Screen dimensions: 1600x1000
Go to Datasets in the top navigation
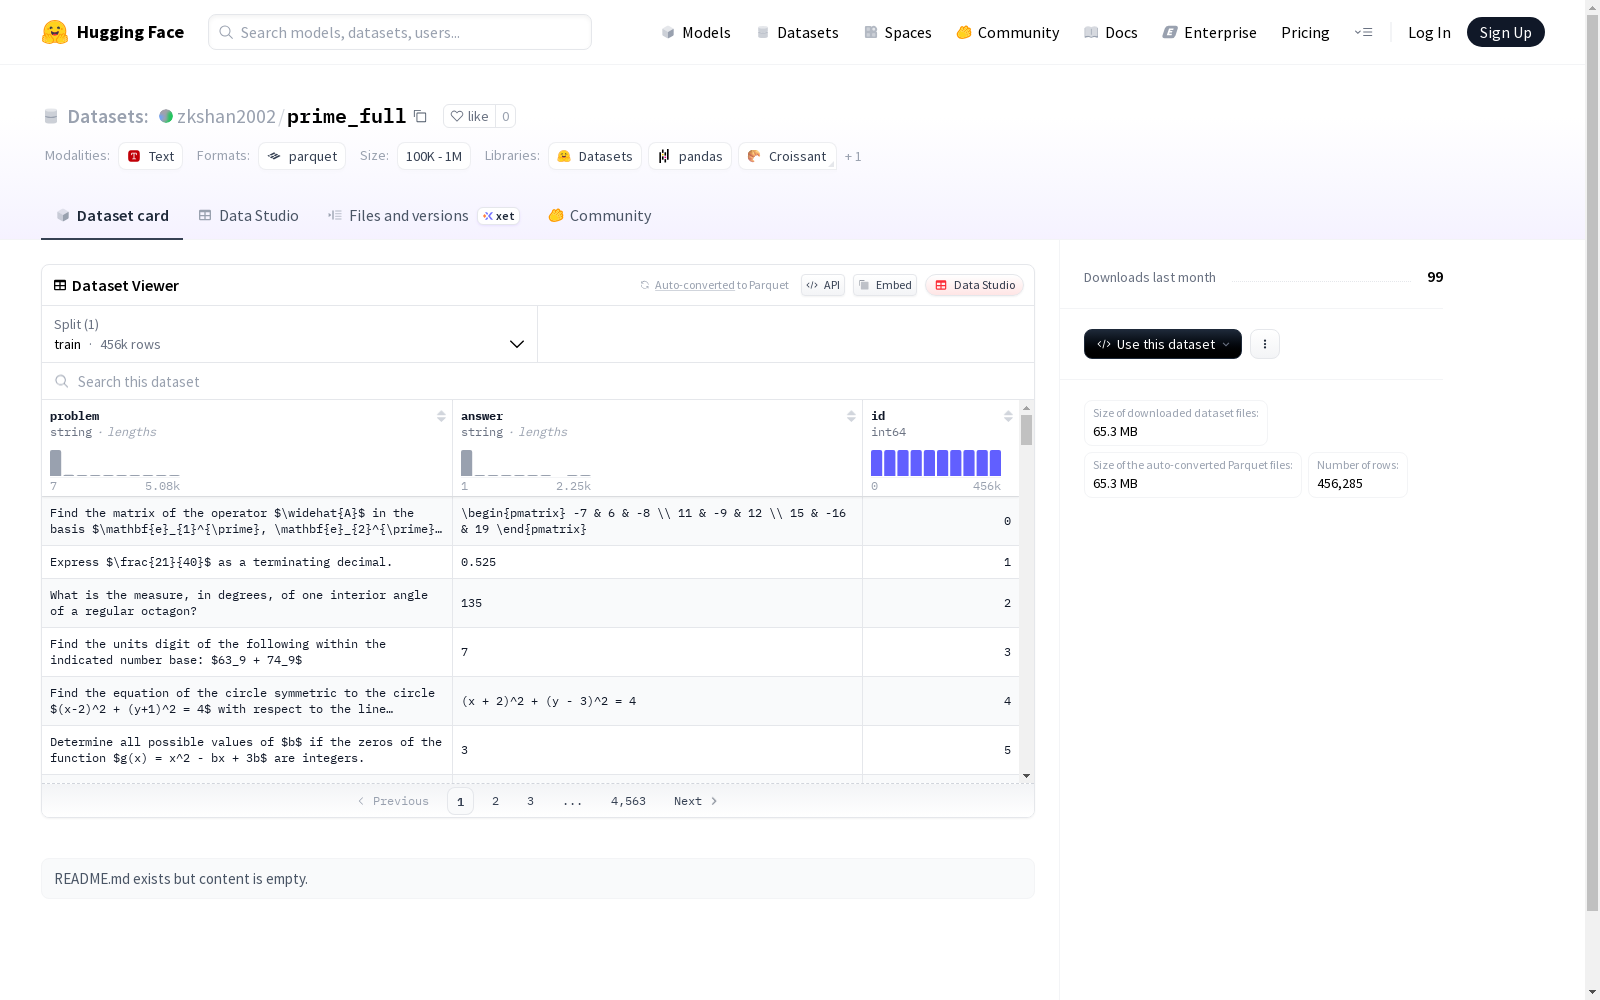point(797,32)
